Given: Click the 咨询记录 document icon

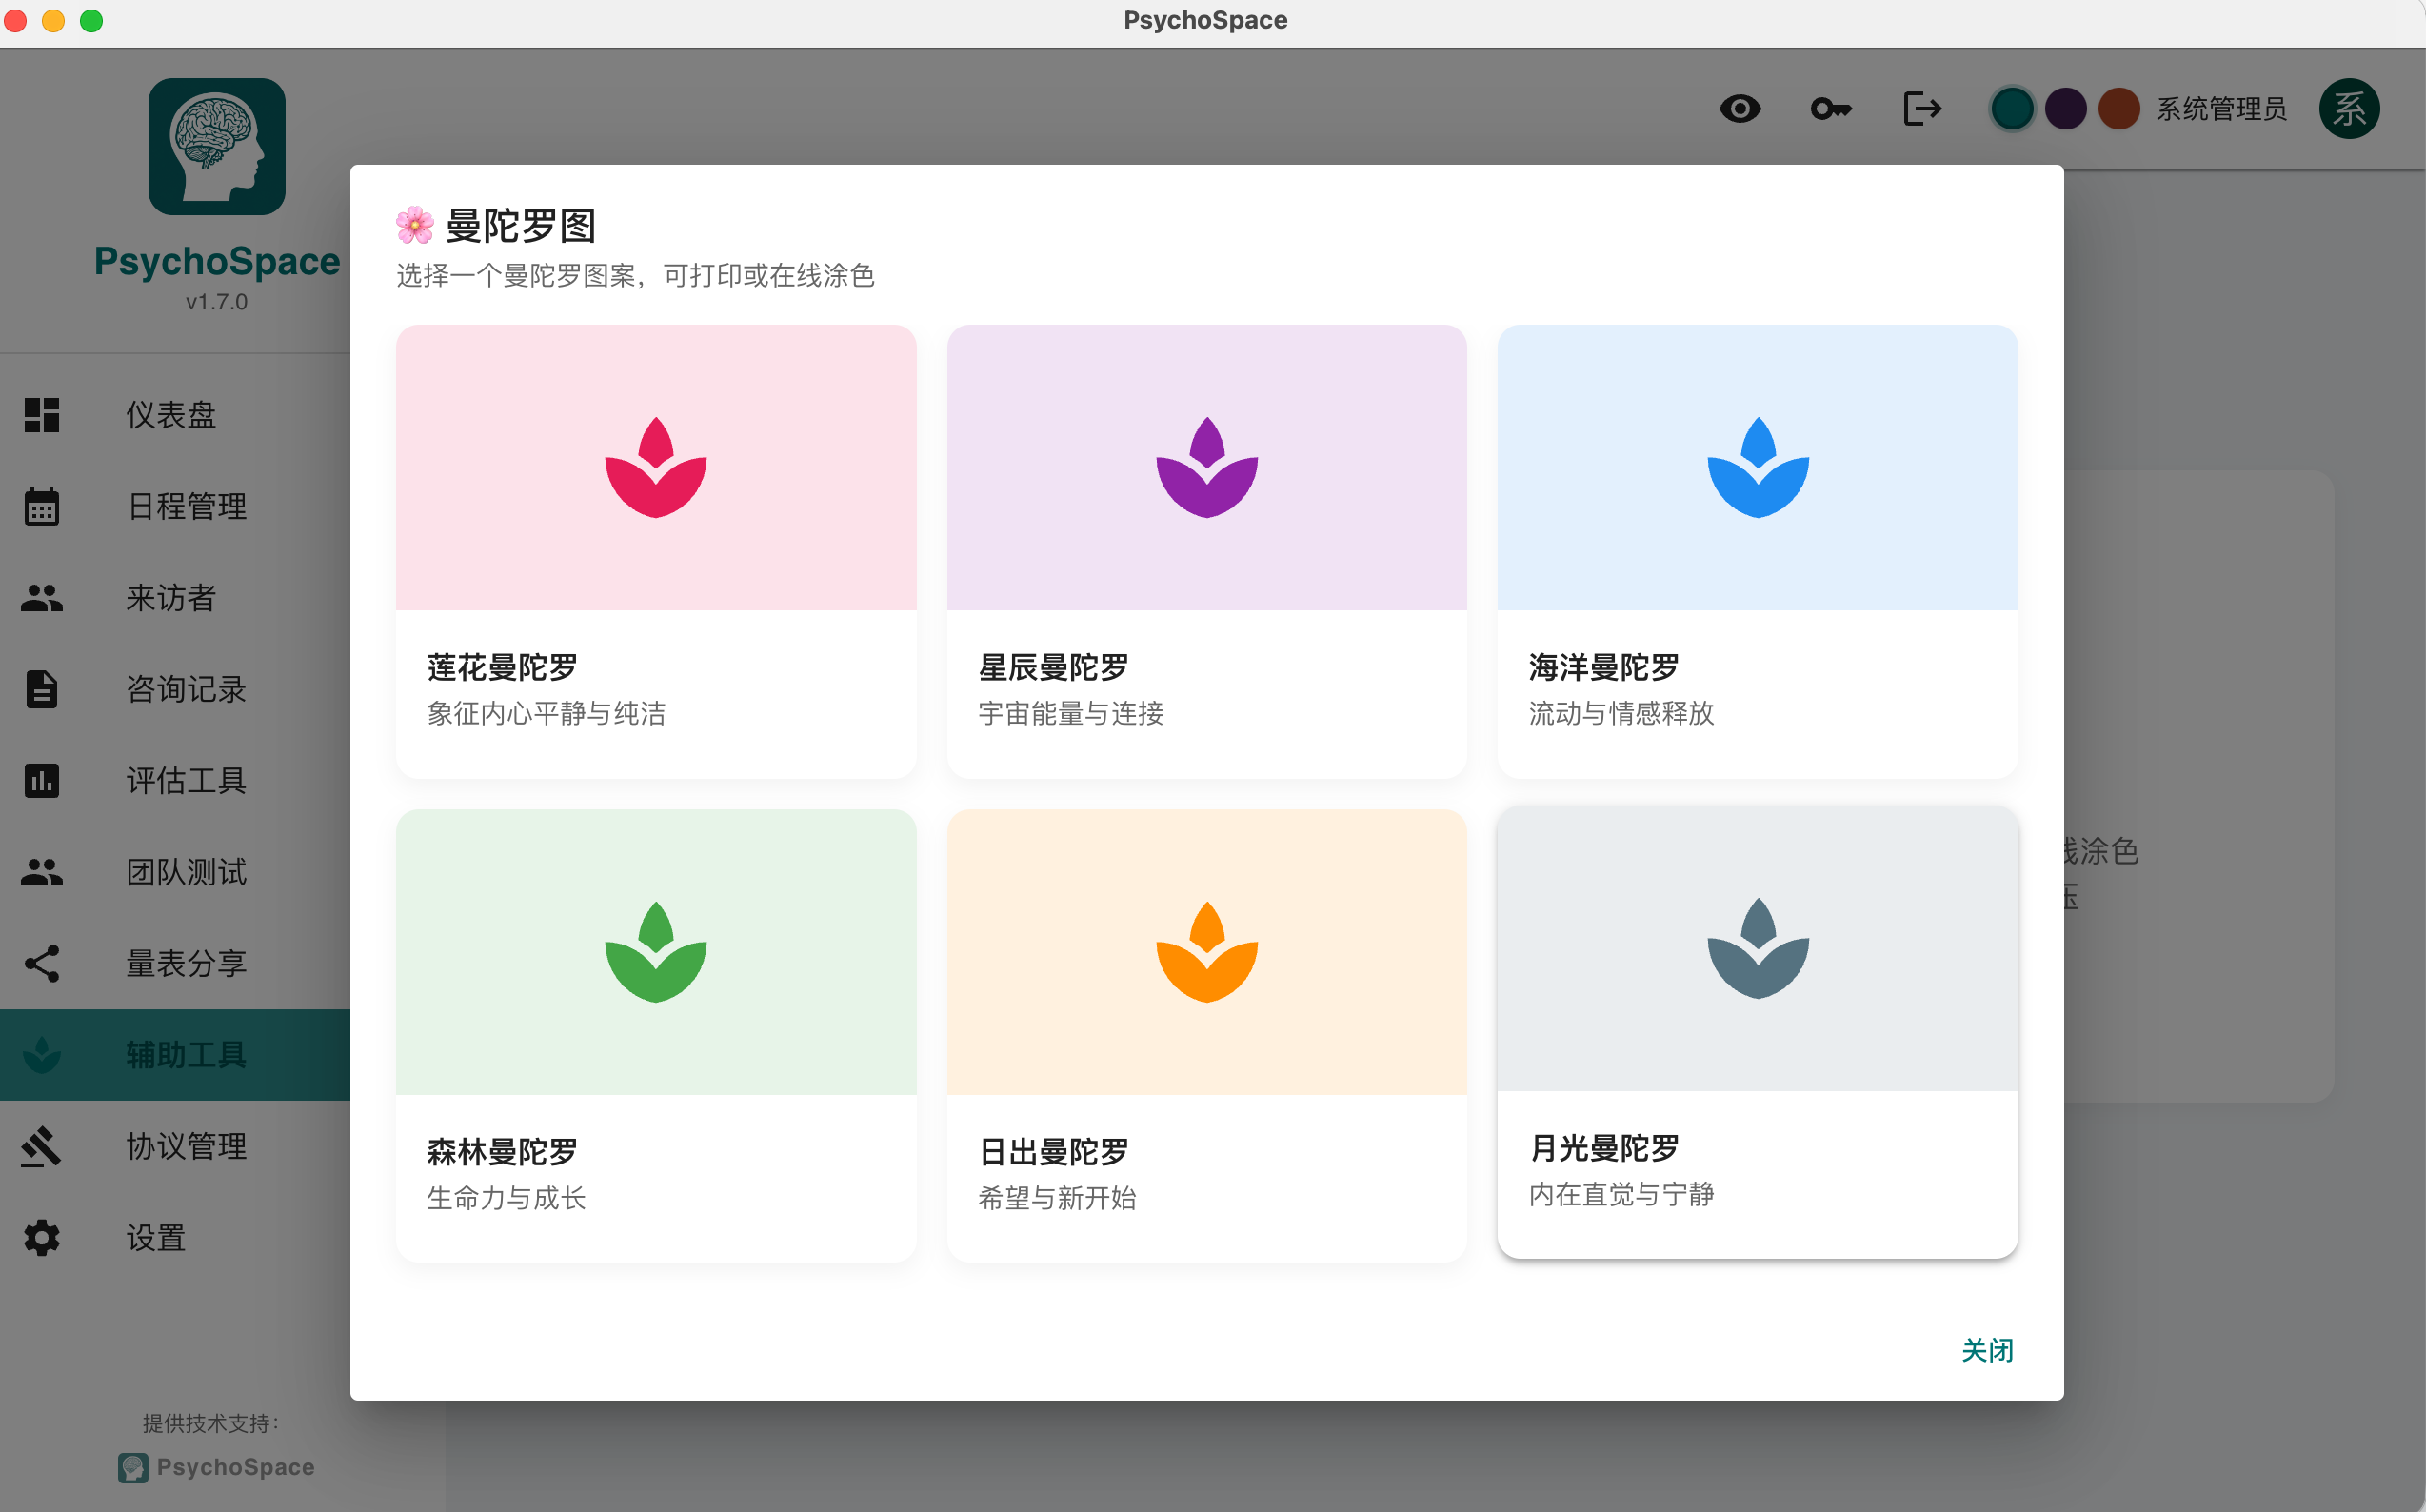Looking at the screenshot, I should pos(41,689).
